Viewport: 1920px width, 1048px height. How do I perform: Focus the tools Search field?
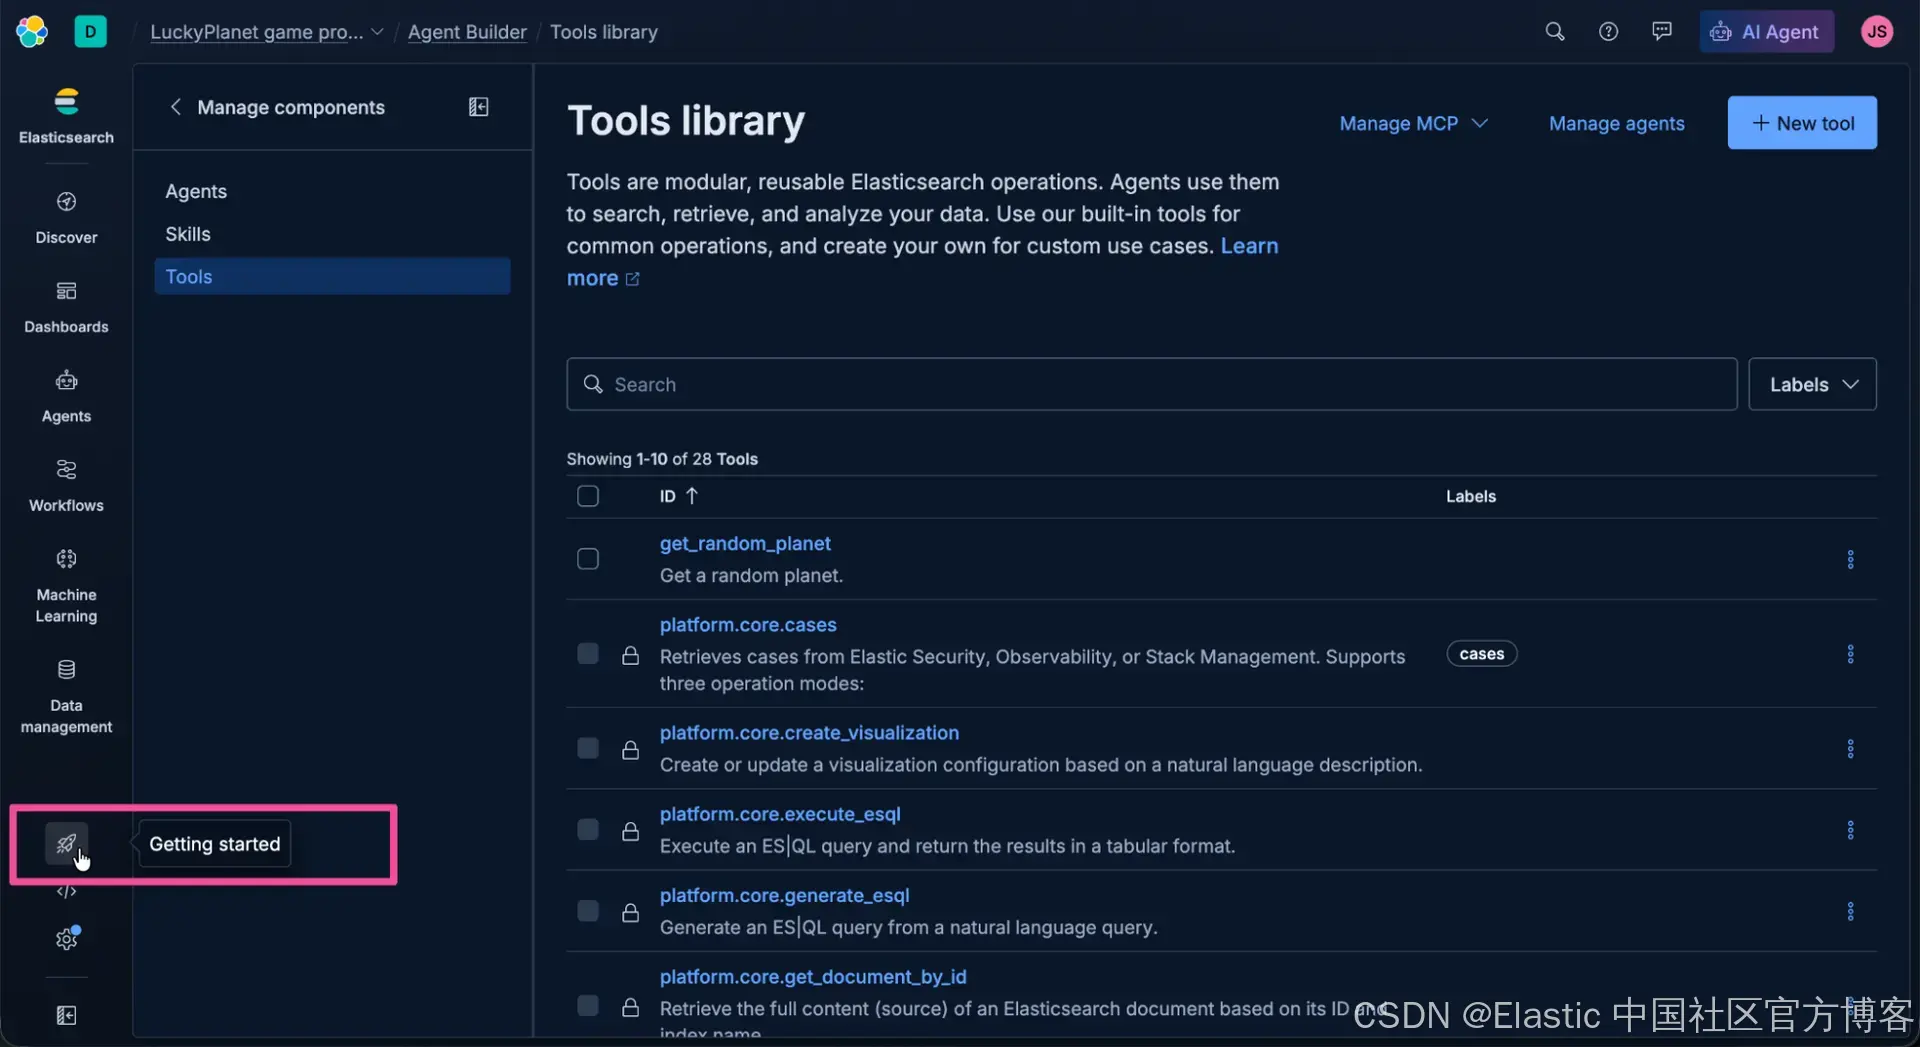tap(1152, 384)
